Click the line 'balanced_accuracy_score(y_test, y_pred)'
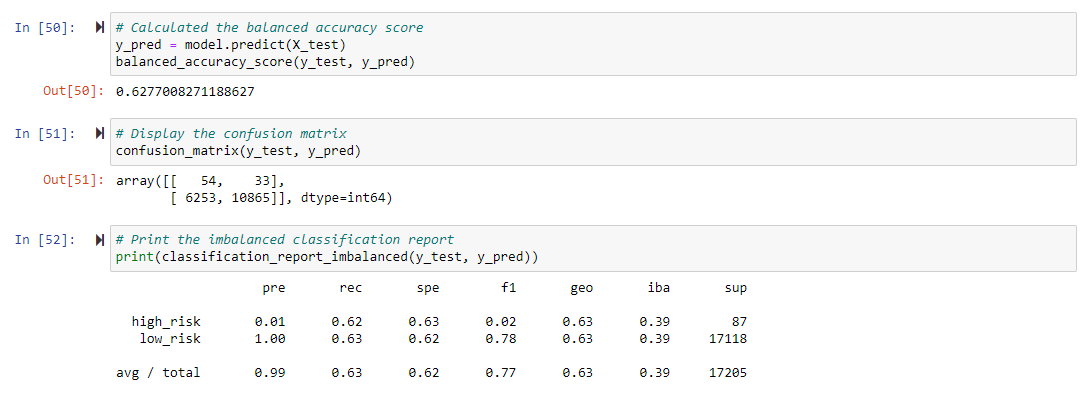This screenshot has width=1089, height=413. pos(265,62)
